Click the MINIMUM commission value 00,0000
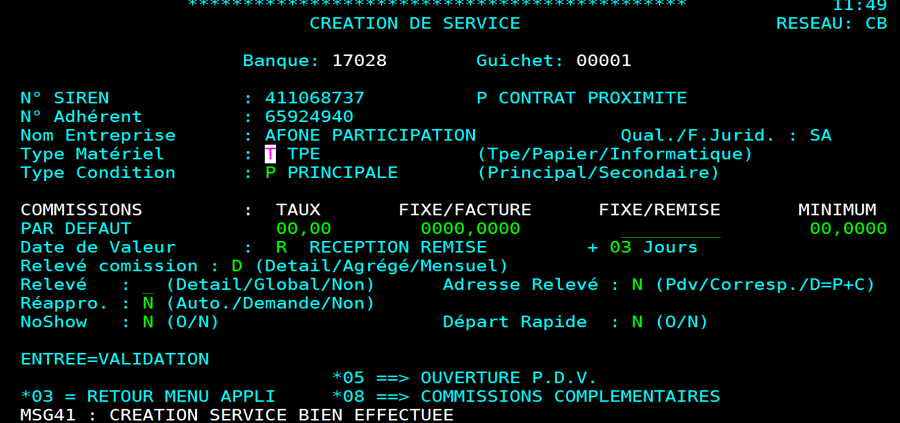 click(x=848, y=229)
